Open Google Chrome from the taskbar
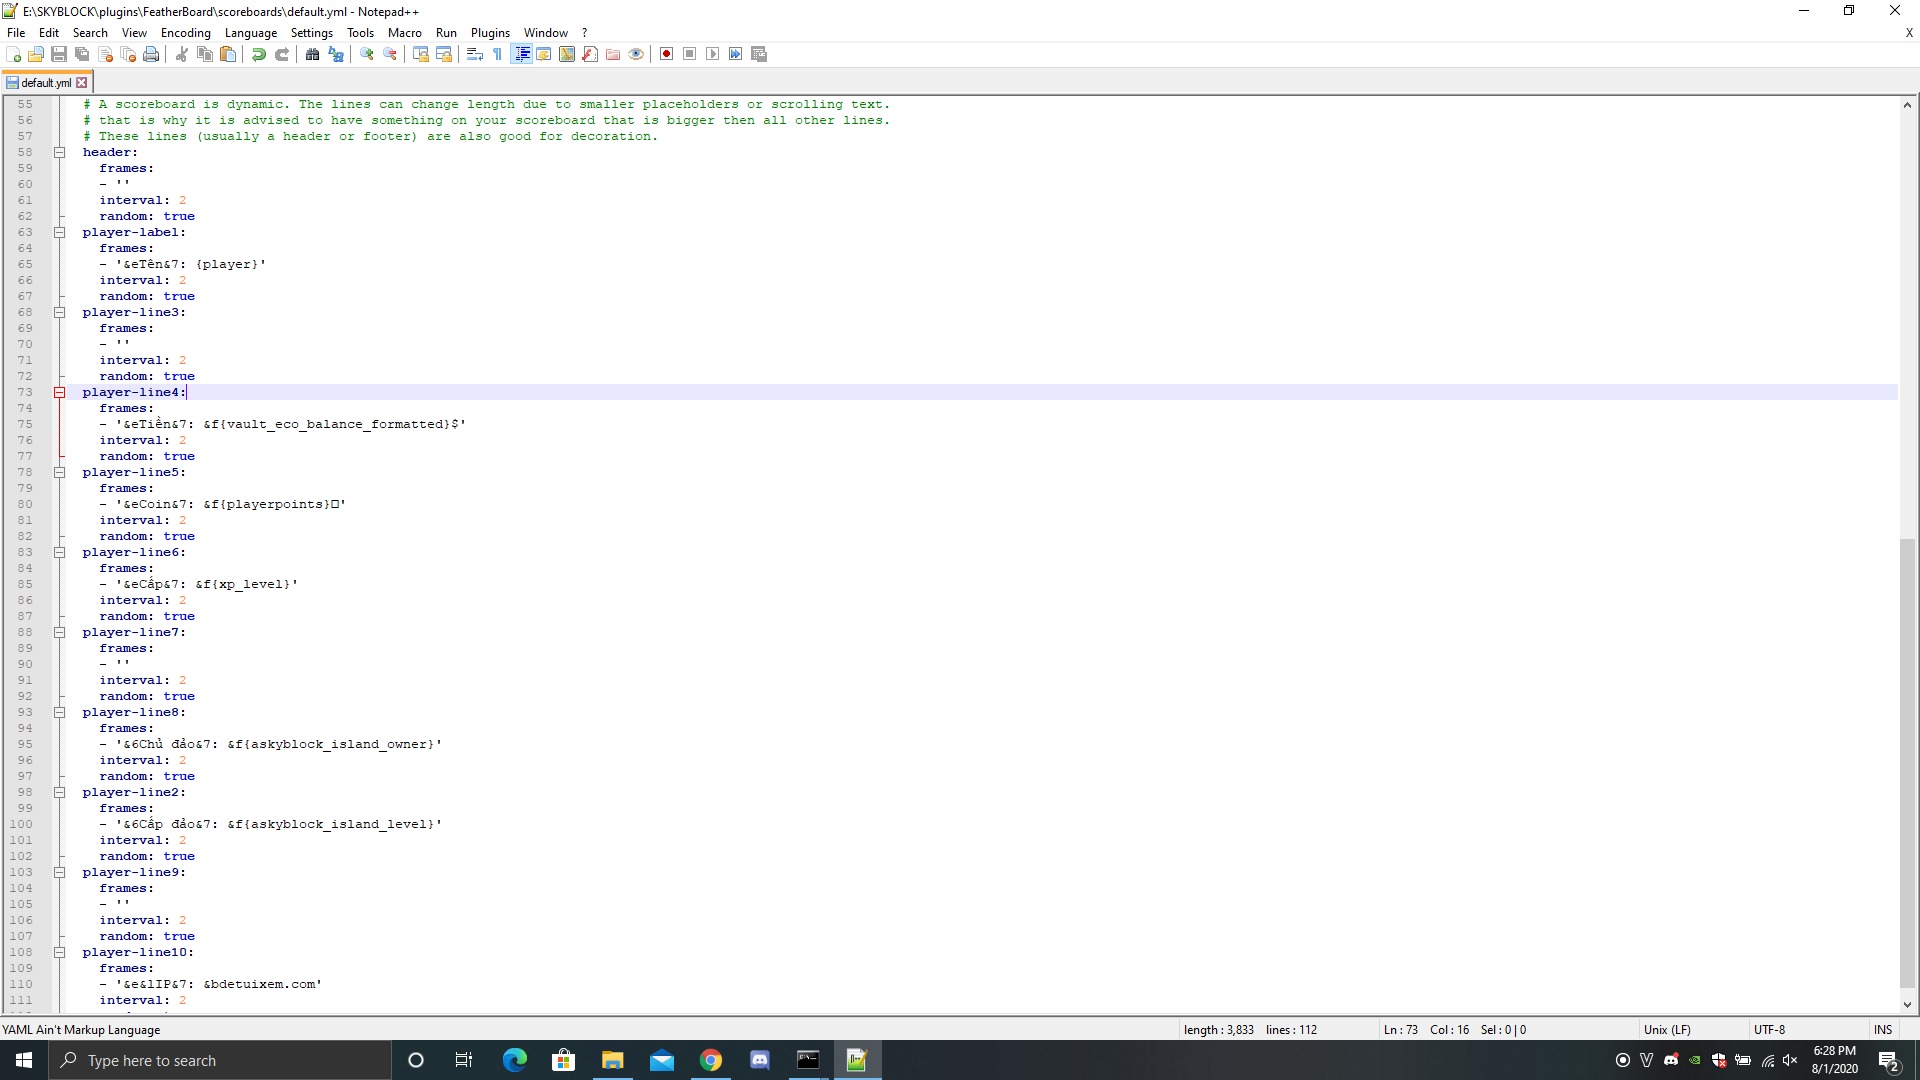1920x1080 pixels. [x=711, y=1060]
